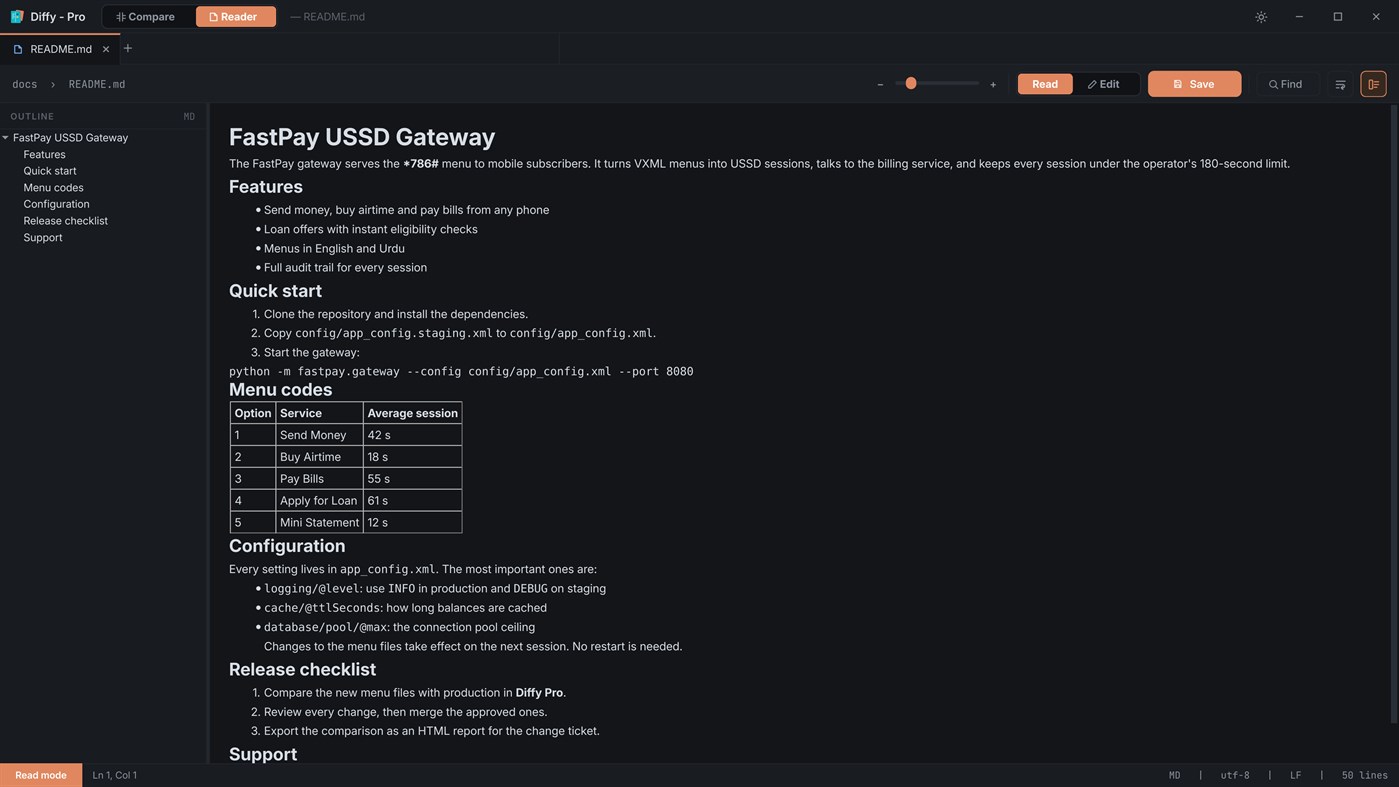1399x787 pixels.
Task: Save the document with Save button
Action: [1194, 84]
